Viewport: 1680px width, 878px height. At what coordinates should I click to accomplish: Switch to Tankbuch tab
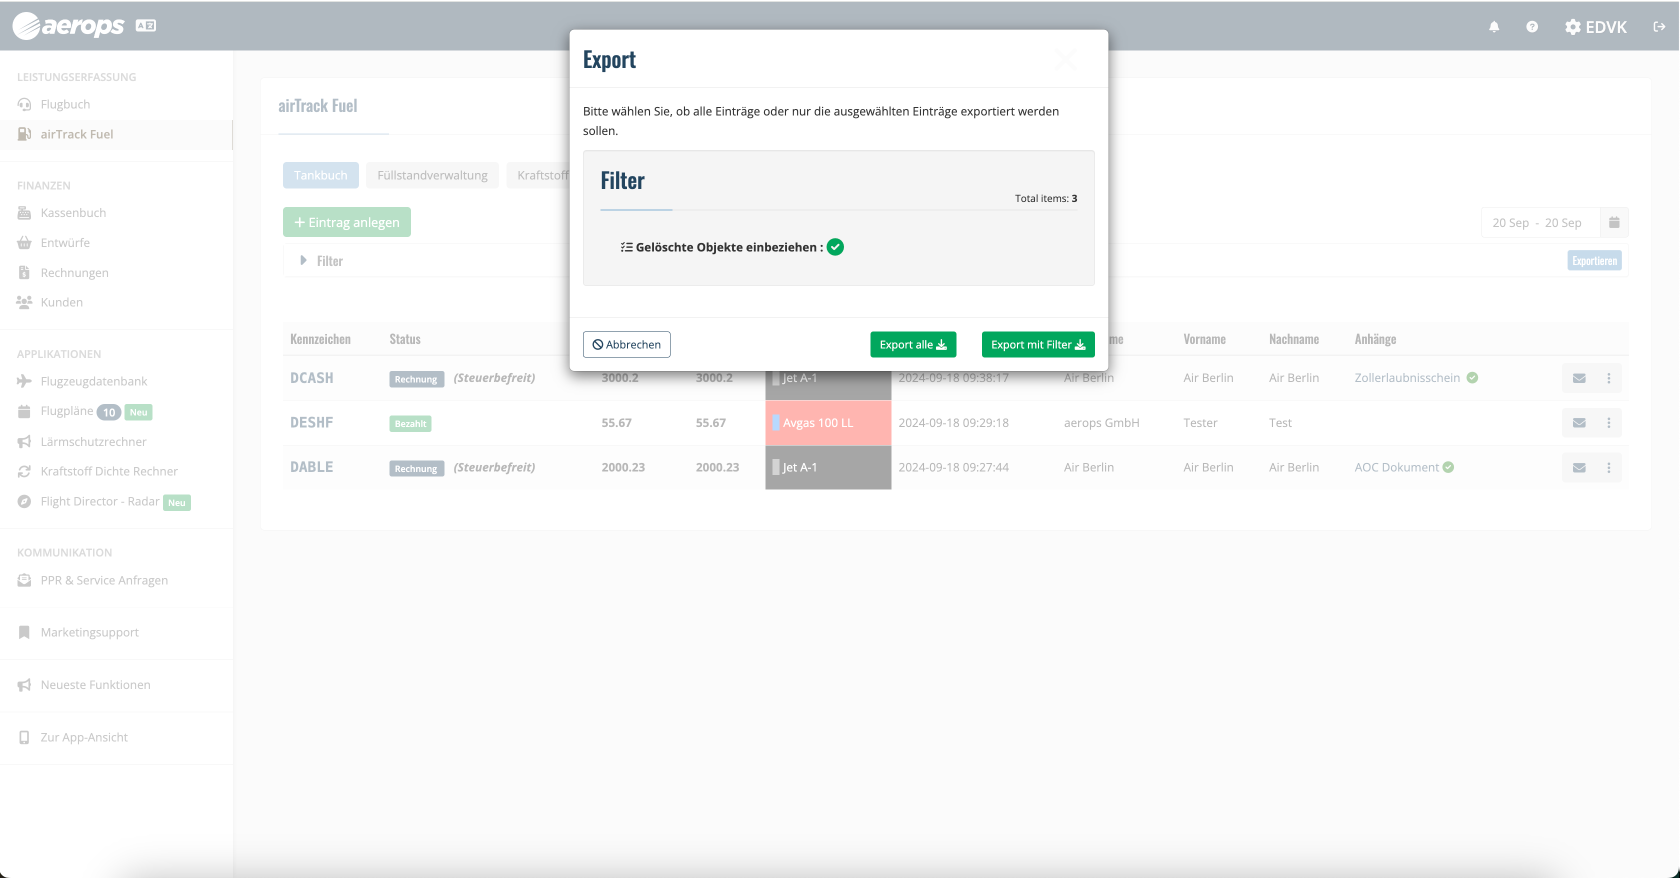coord(321,175)
